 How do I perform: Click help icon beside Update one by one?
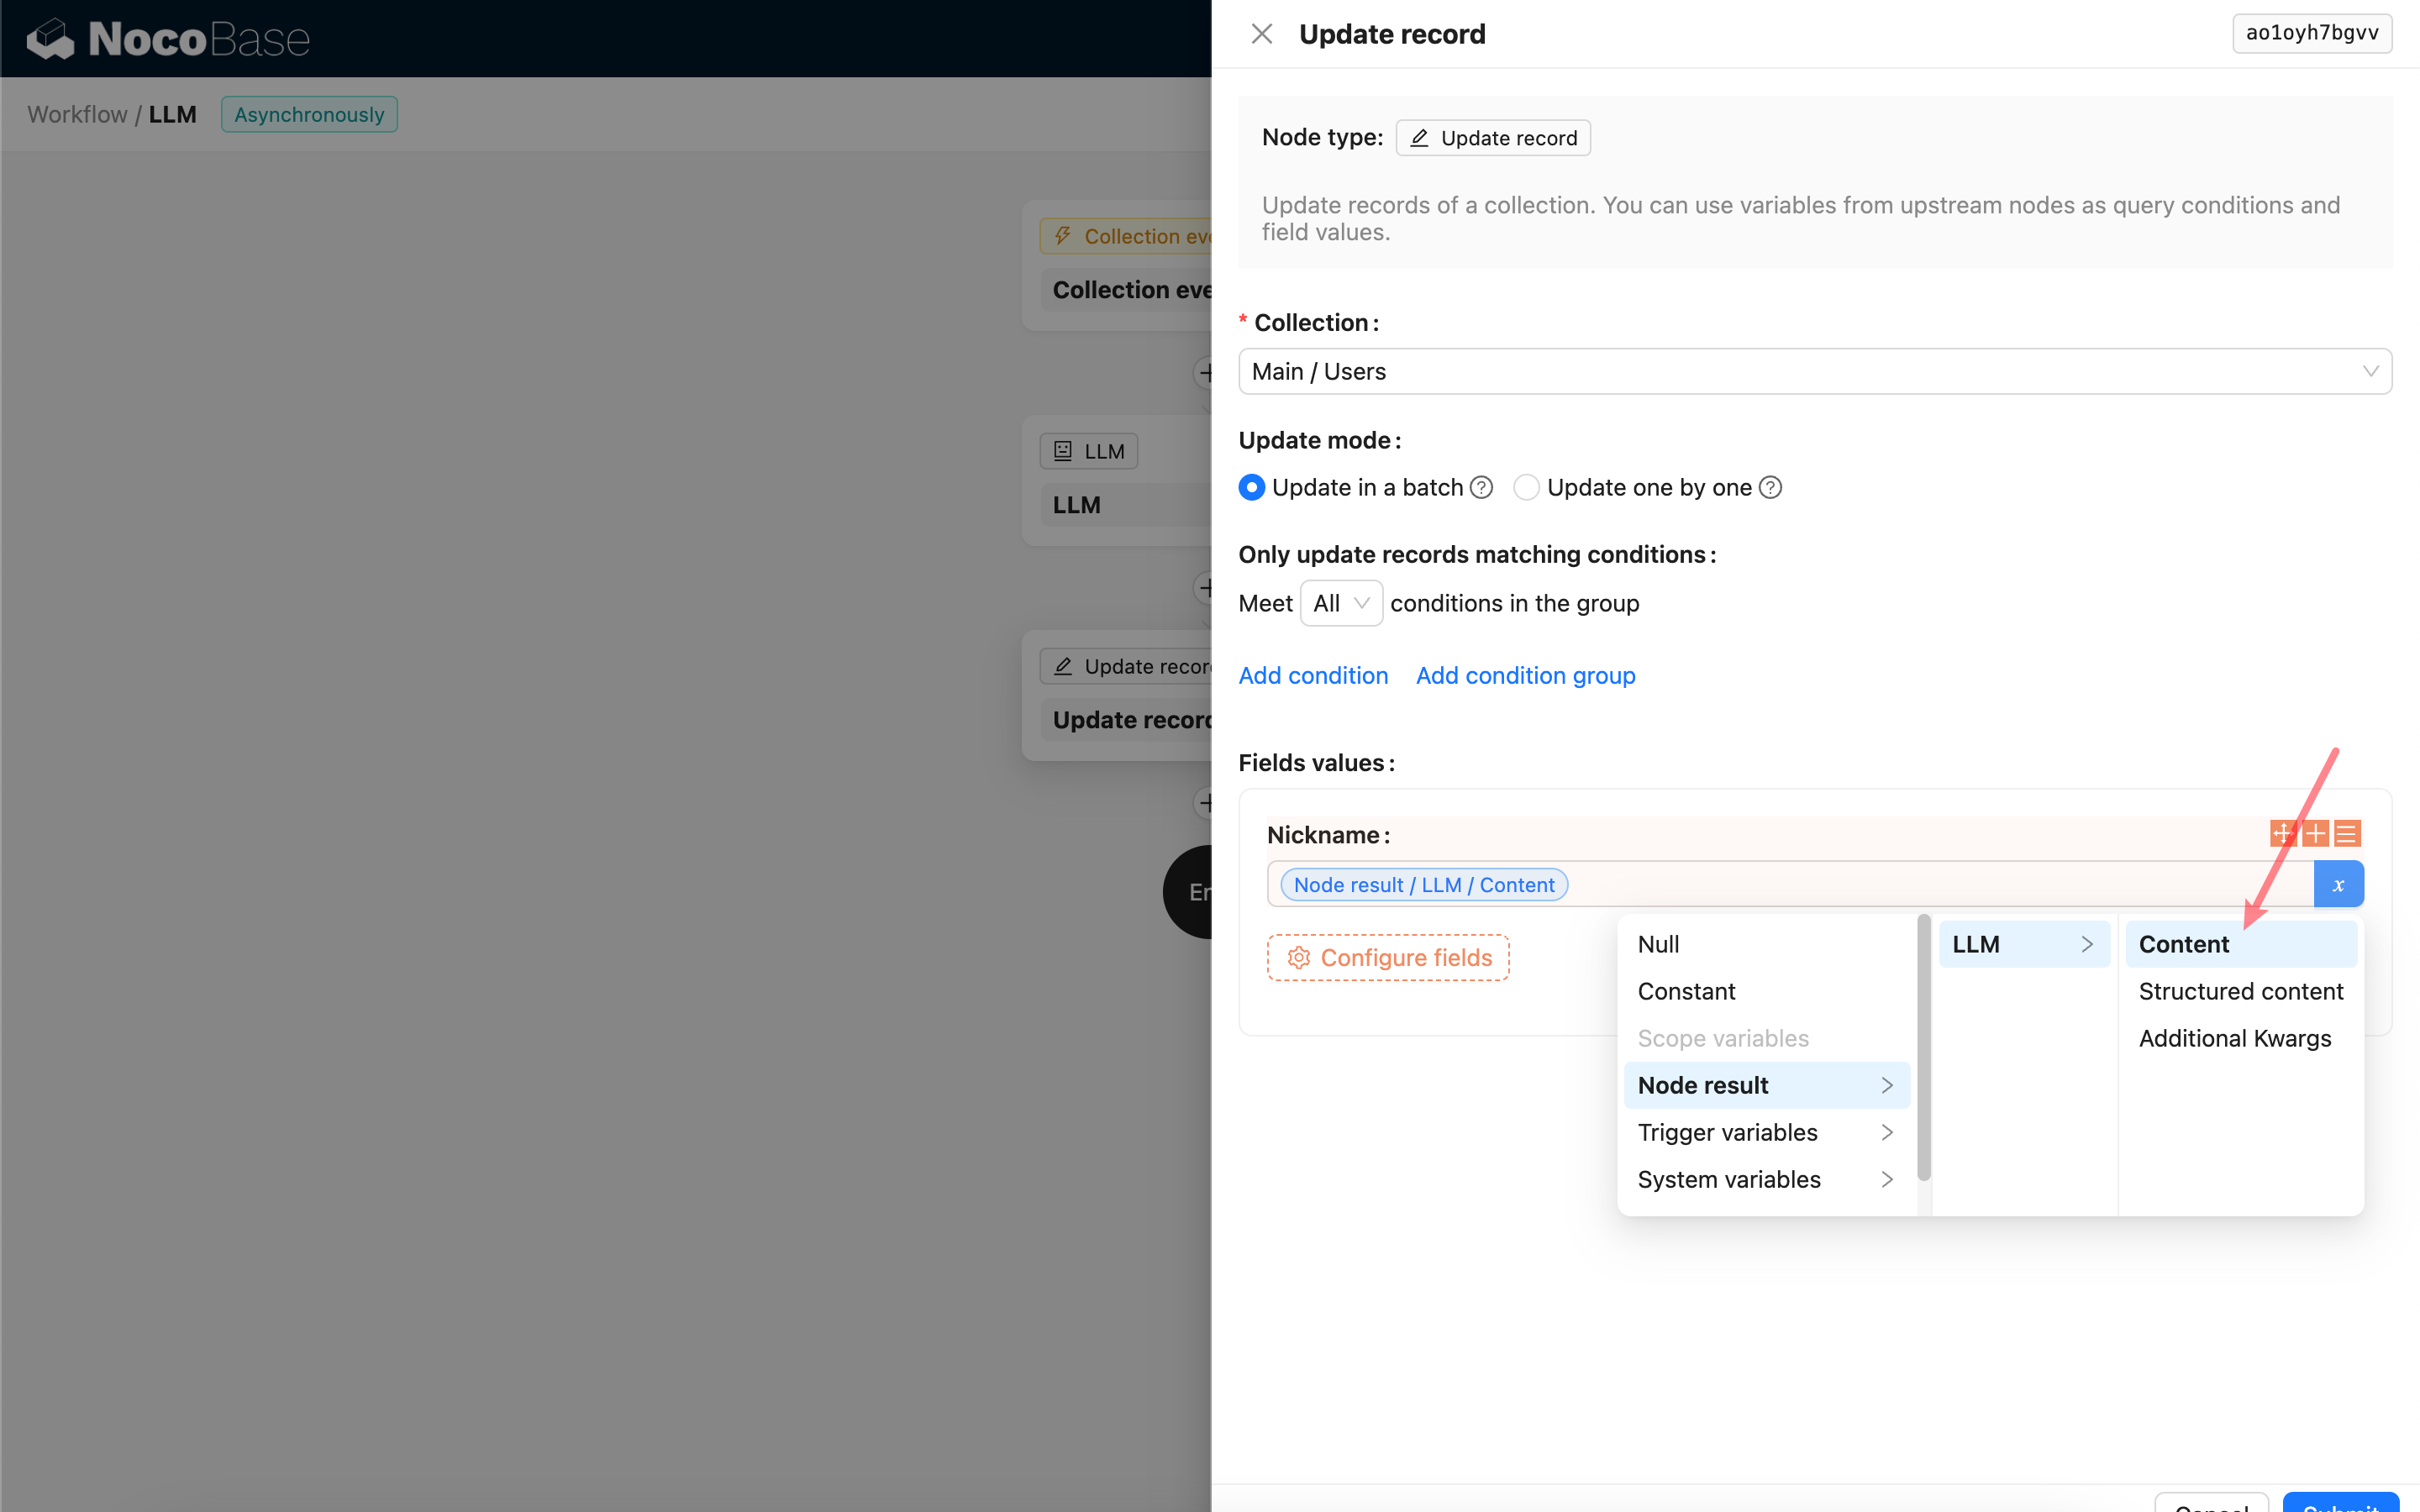[x=1770, y=487]
